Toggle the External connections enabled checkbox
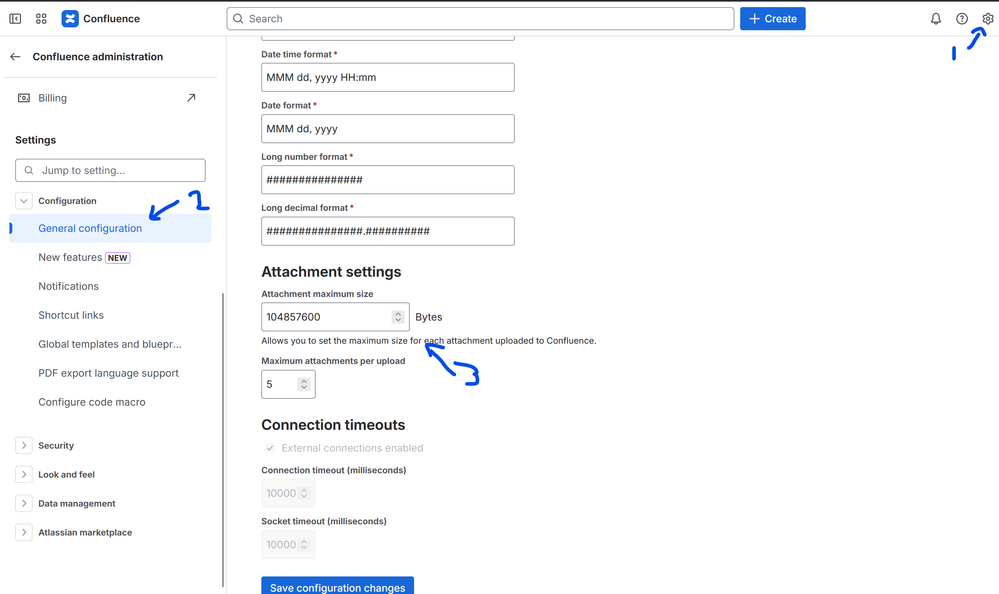The width and height of the screenshot is (999, 594). (269, 447)
